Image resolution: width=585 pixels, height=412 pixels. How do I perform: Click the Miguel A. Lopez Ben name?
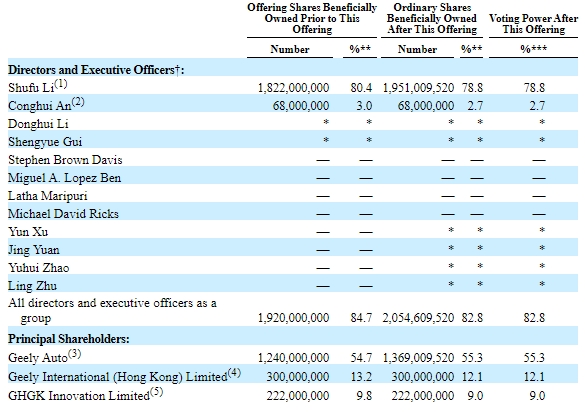click(x=65, y=178)
